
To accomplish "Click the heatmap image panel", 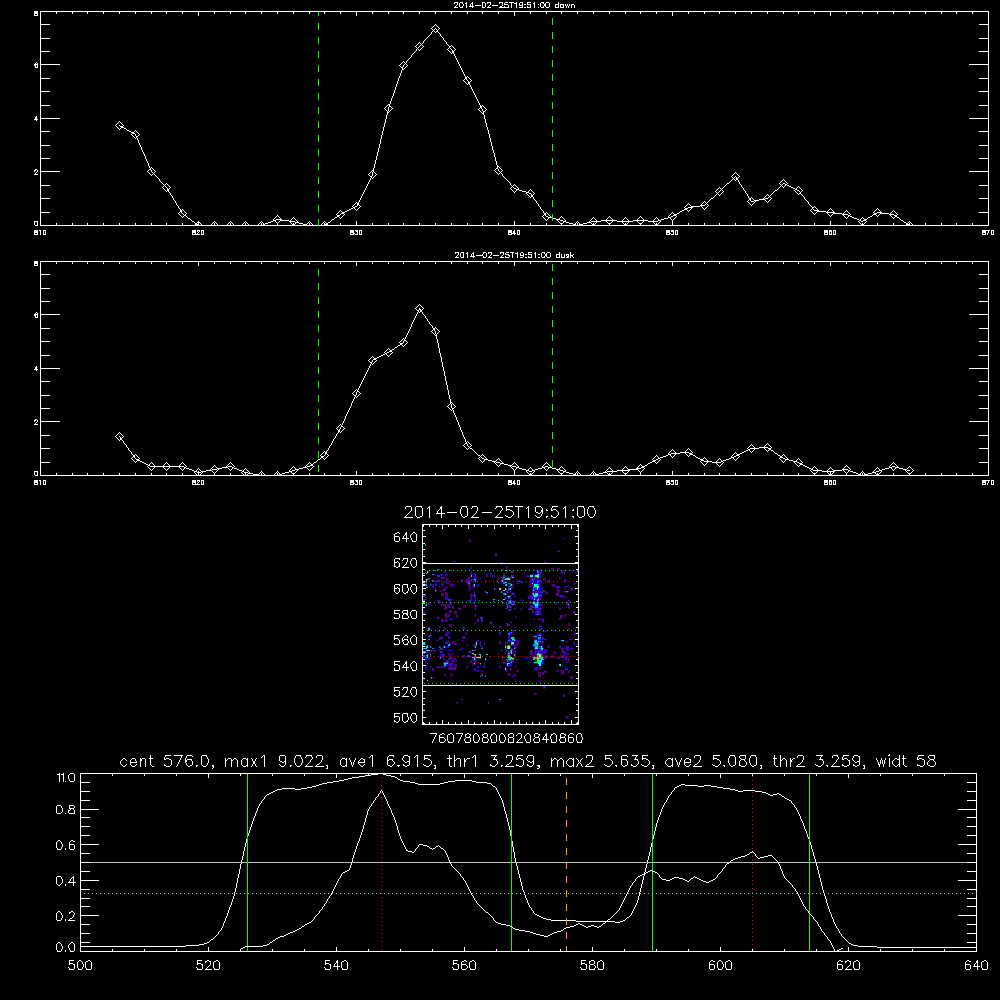I will 500,624.
